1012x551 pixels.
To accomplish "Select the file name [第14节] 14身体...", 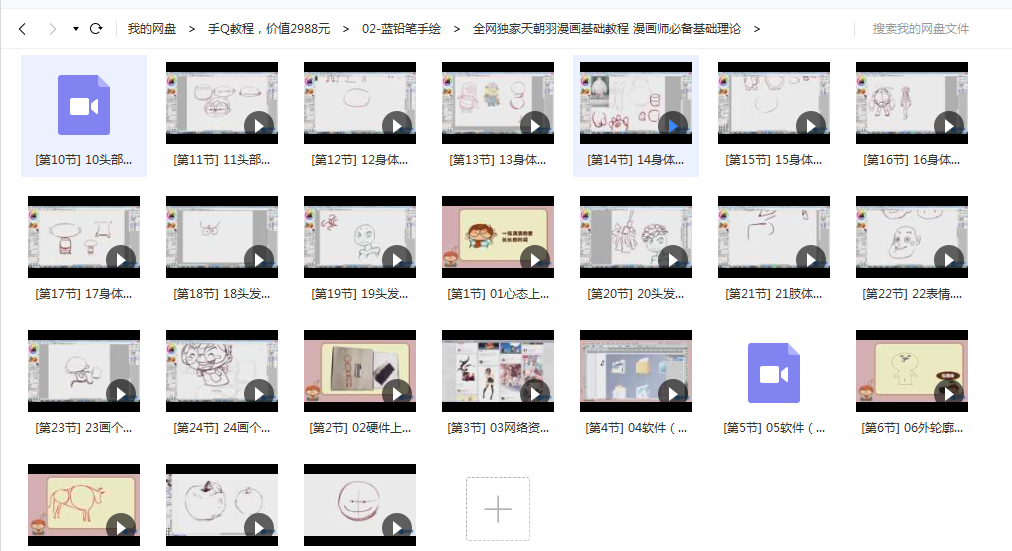I will [x=636, y=160].
